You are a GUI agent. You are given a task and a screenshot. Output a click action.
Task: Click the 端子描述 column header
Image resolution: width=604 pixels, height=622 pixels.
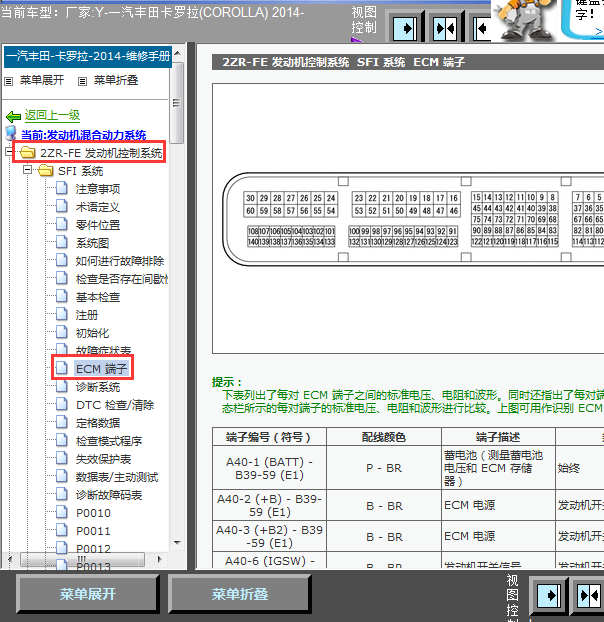coord(498,437)
